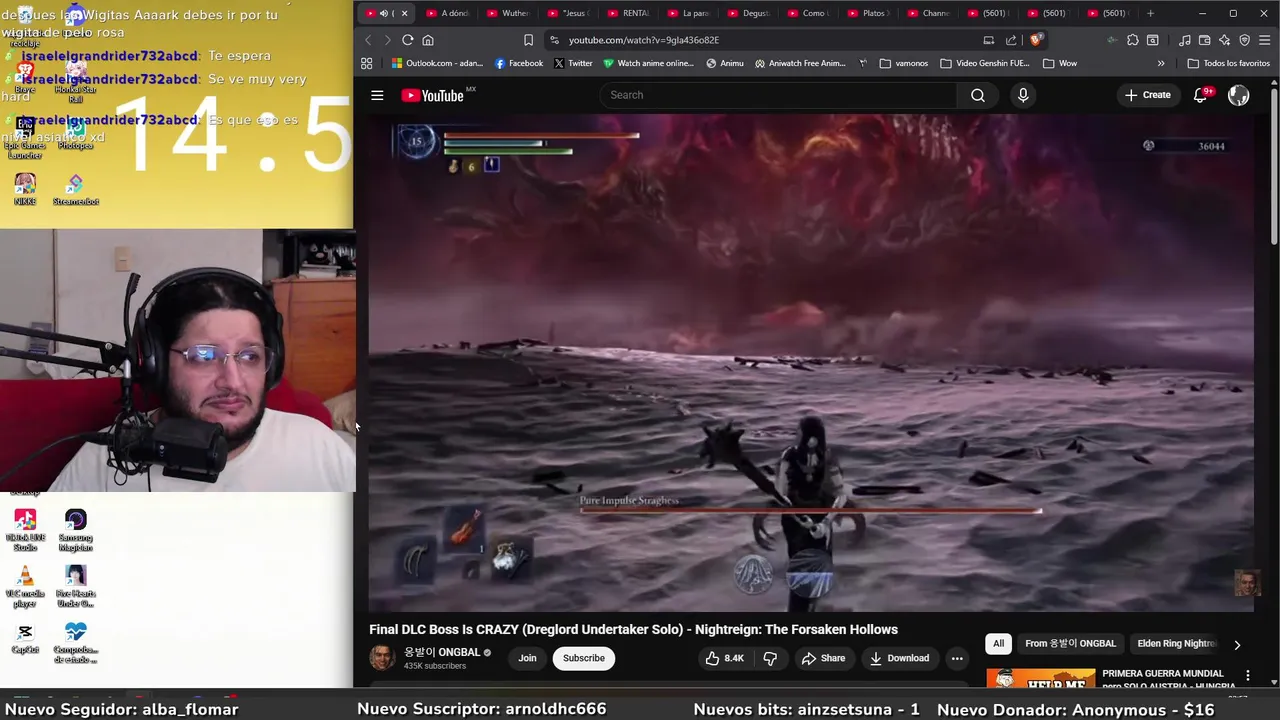
Task: Switch to the Degust tab
Action: [748, 13]
